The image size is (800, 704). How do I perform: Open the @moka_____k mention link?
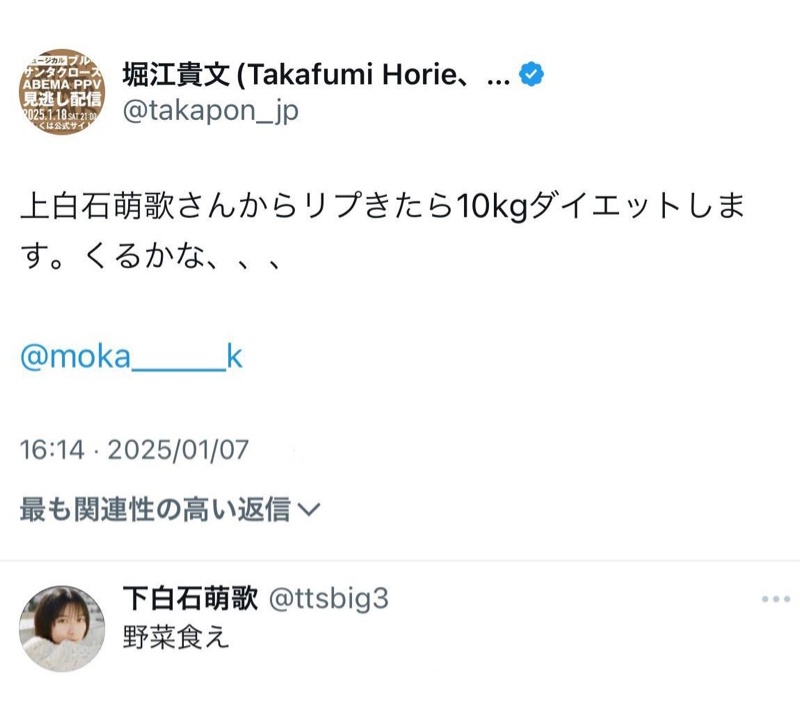[131, 359]
